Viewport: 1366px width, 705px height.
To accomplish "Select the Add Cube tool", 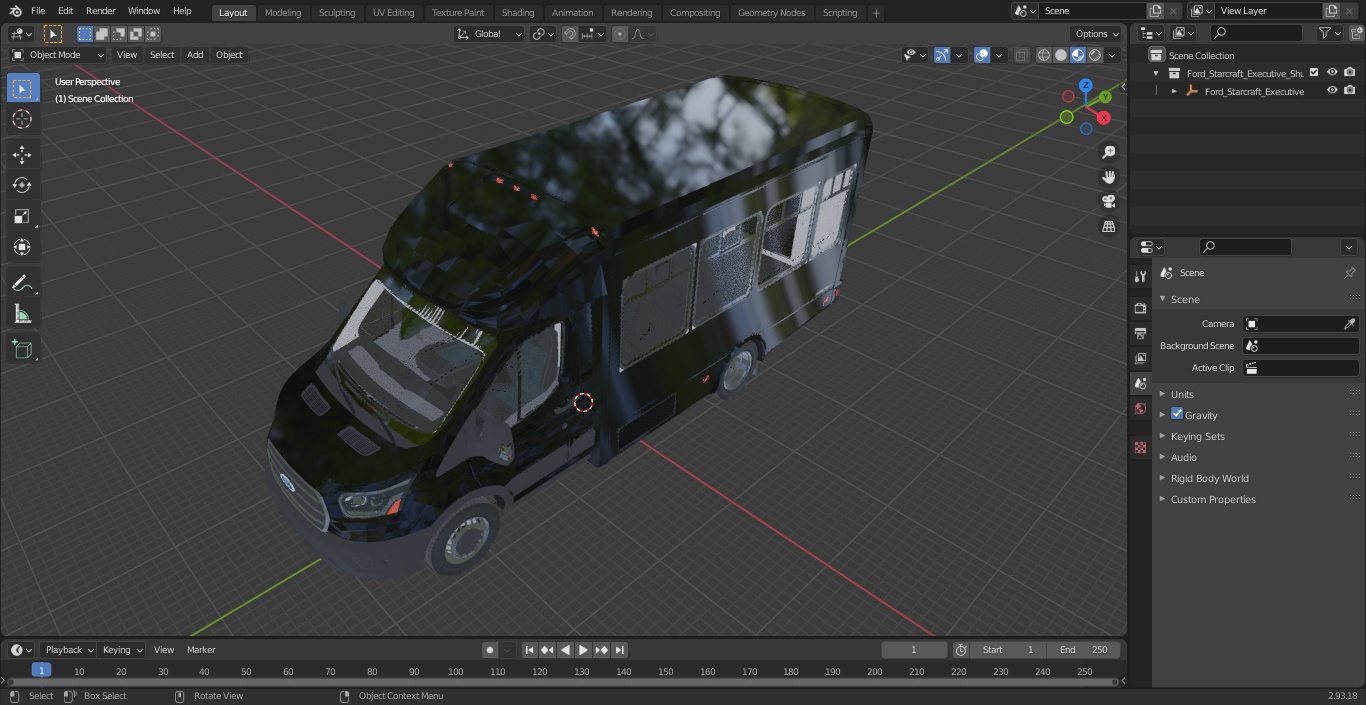I will coord(22,349).
